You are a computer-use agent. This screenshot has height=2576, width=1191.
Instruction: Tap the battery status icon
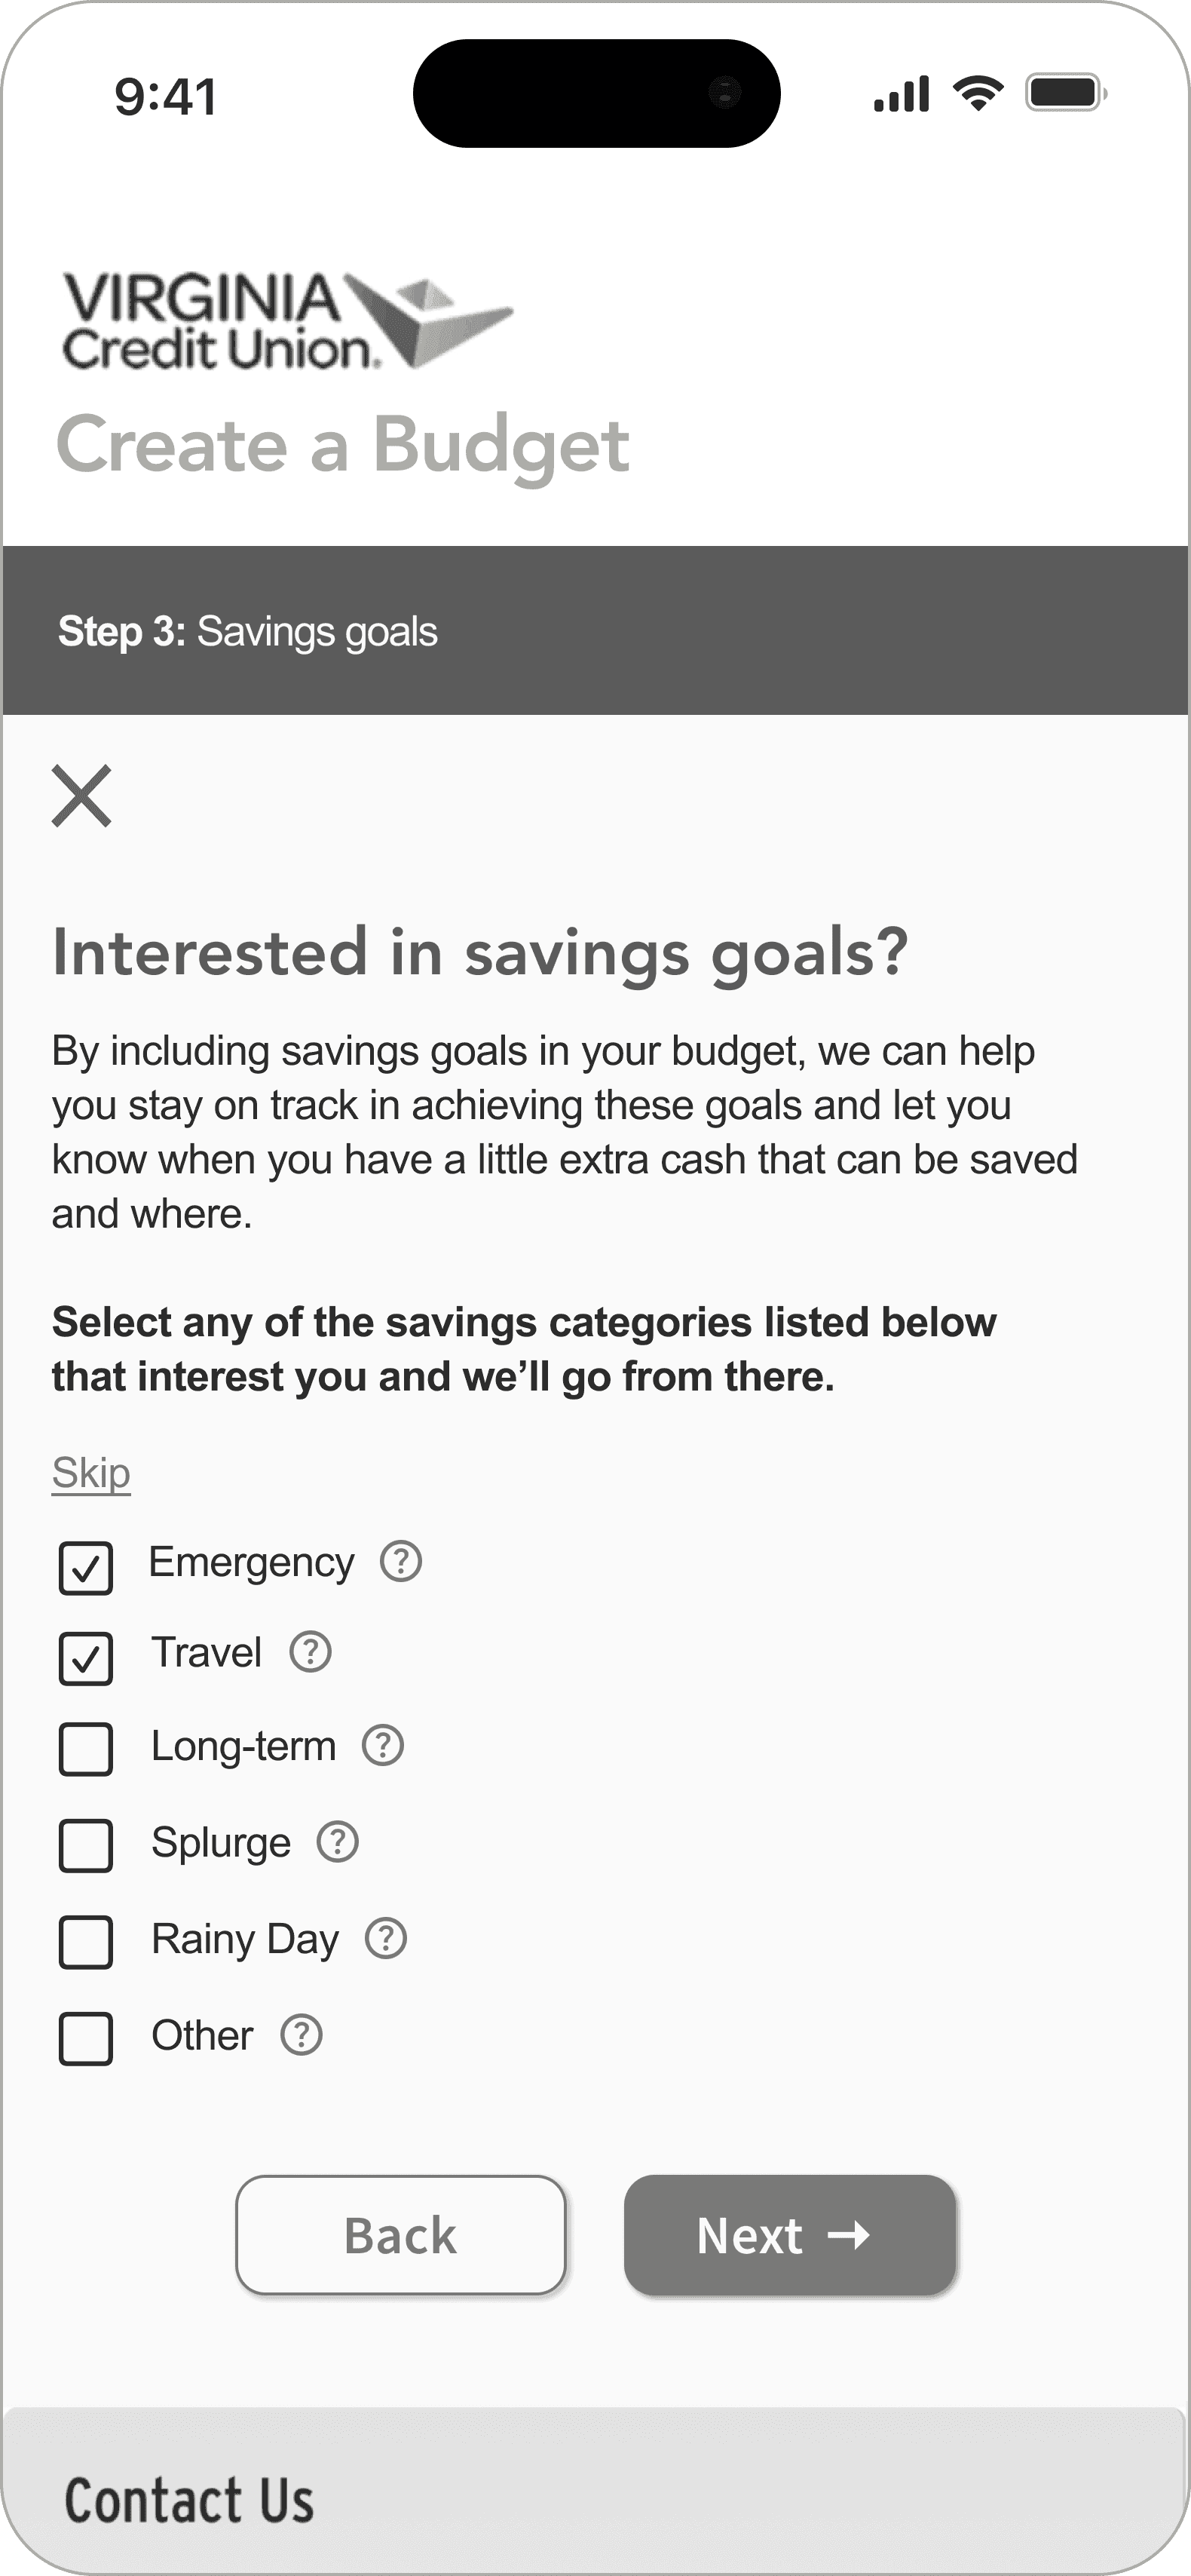(1066, 93)
